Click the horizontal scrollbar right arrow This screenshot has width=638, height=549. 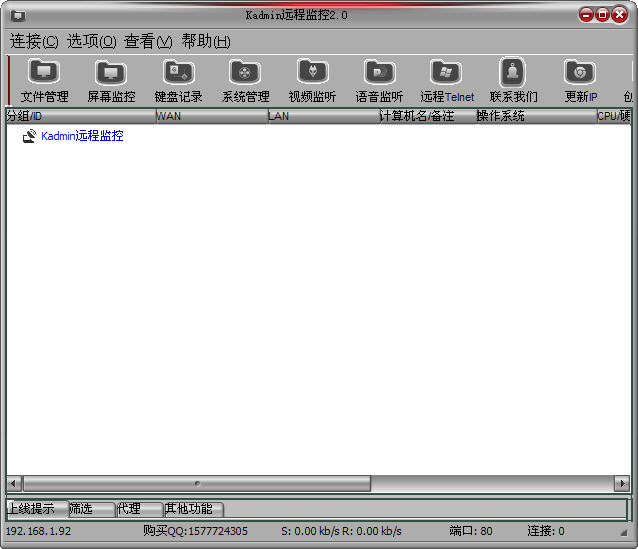pos(621,484)
